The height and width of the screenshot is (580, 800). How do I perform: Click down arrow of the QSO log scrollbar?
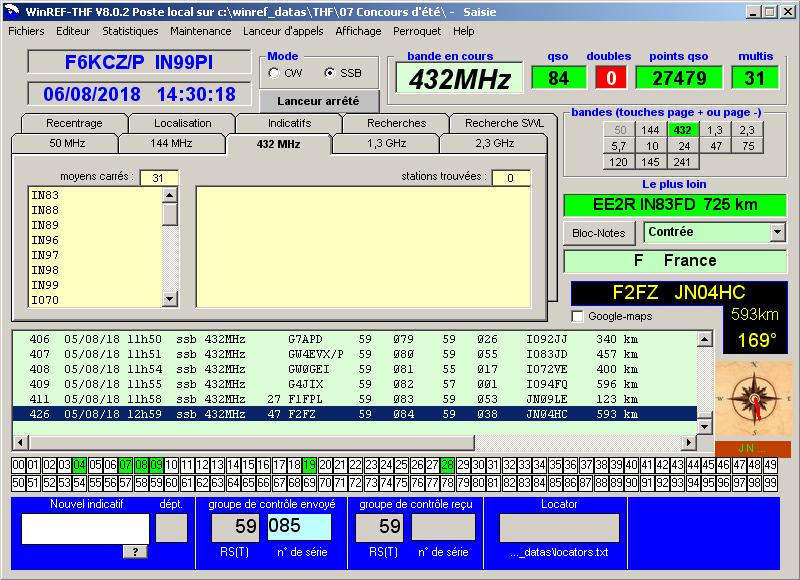(x=705, y=426)
